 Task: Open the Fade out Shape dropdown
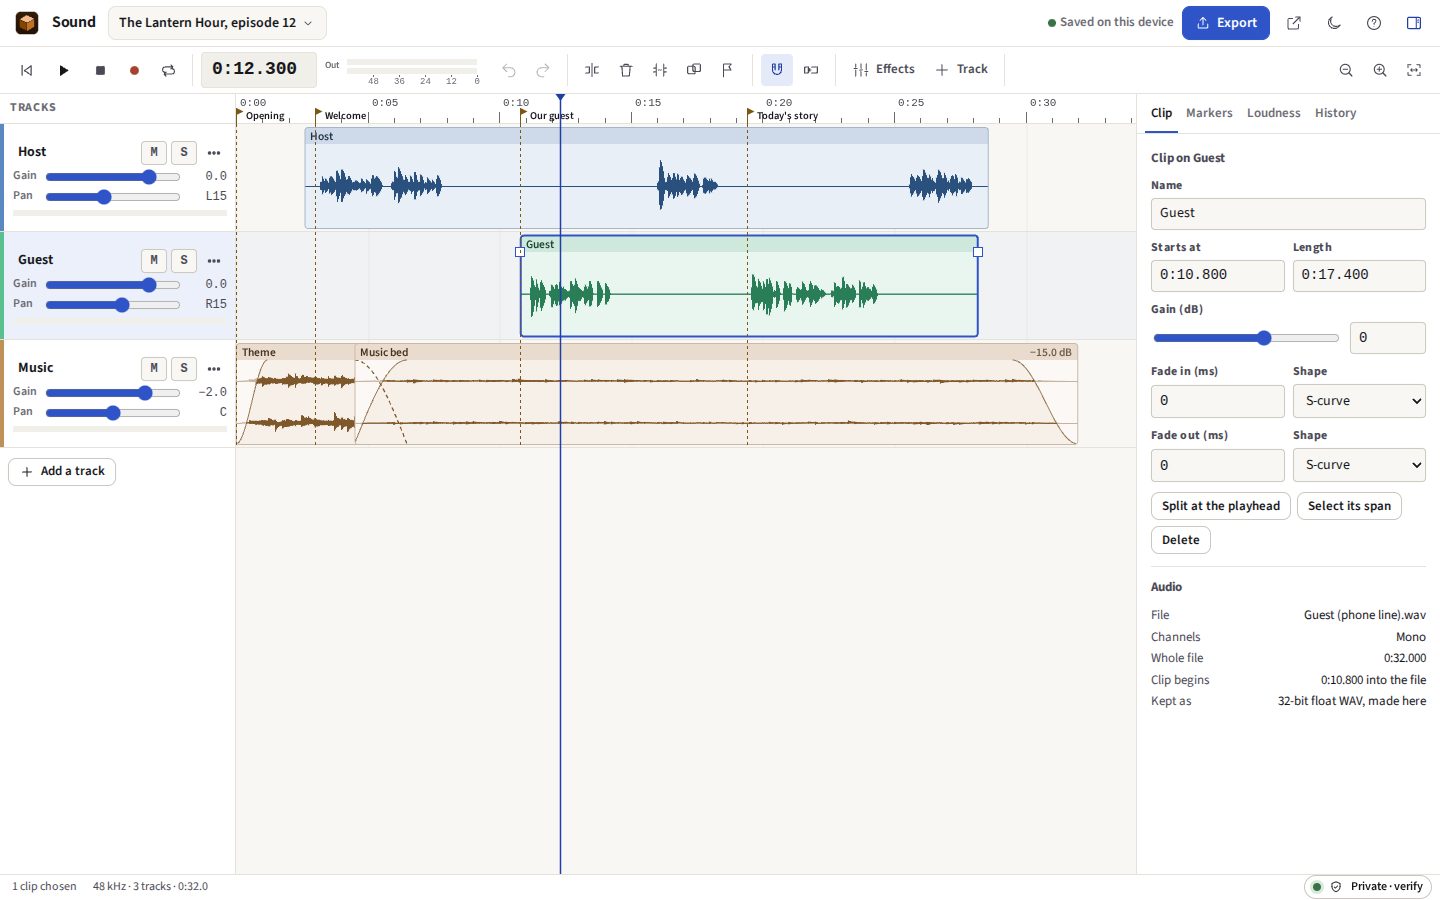[1359, 465]
